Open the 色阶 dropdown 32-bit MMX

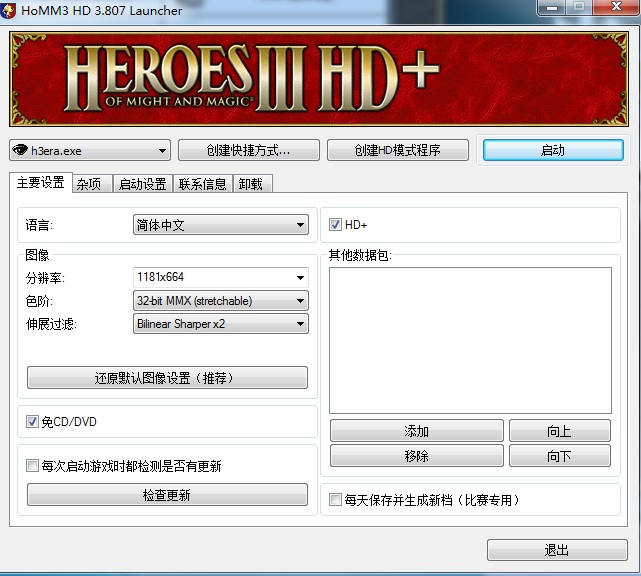[x=221, y=301]
